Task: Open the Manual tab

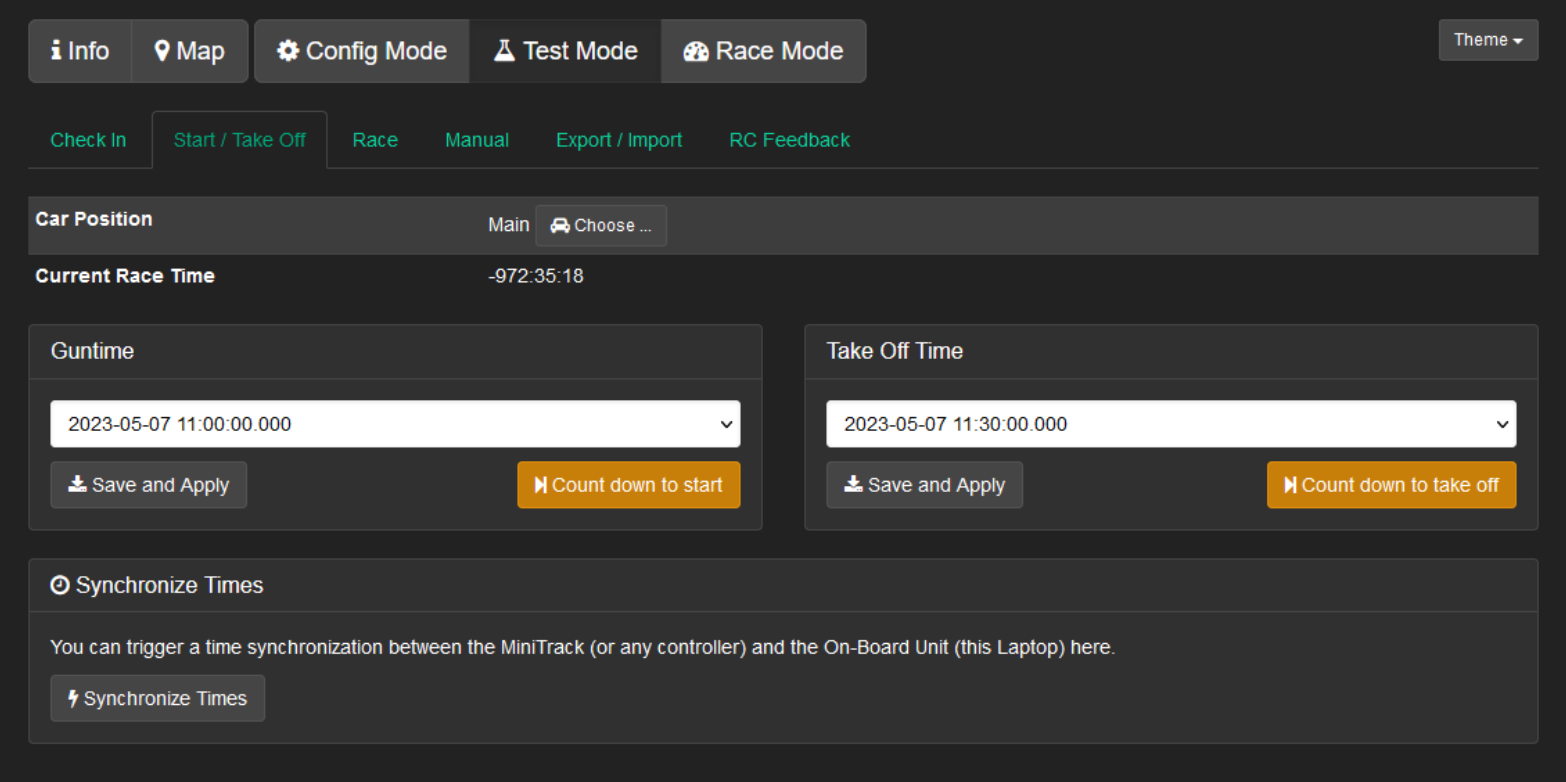Action: pos(477,140)
